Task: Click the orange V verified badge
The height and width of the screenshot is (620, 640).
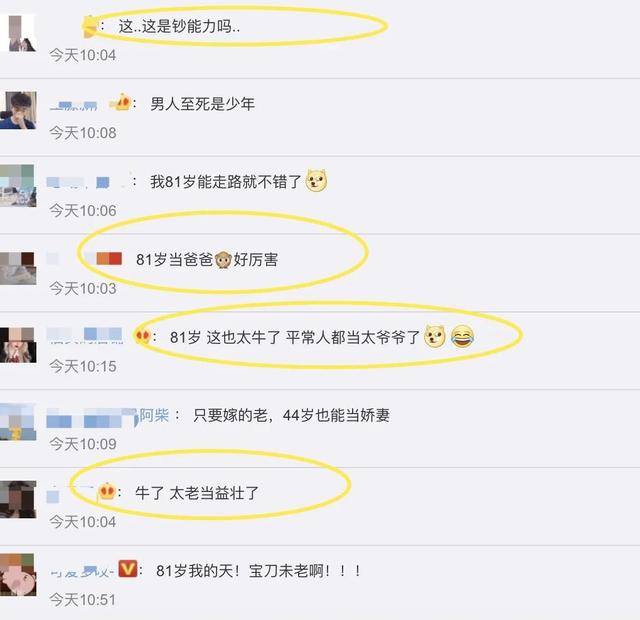Action: click(x=128, y=569)
